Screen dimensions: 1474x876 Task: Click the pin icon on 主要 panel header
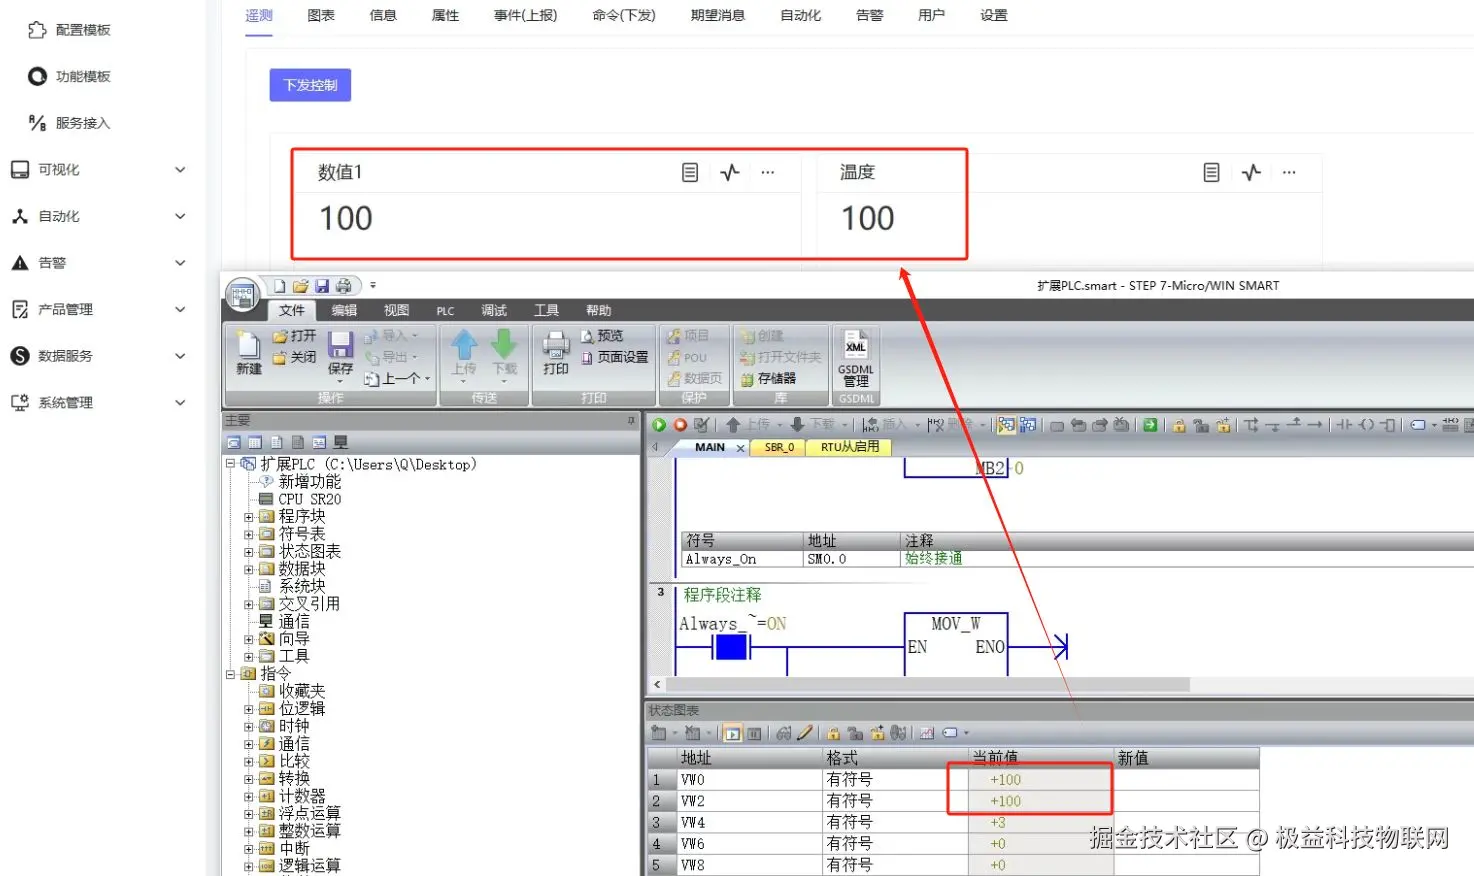click(x=631, y=421)
